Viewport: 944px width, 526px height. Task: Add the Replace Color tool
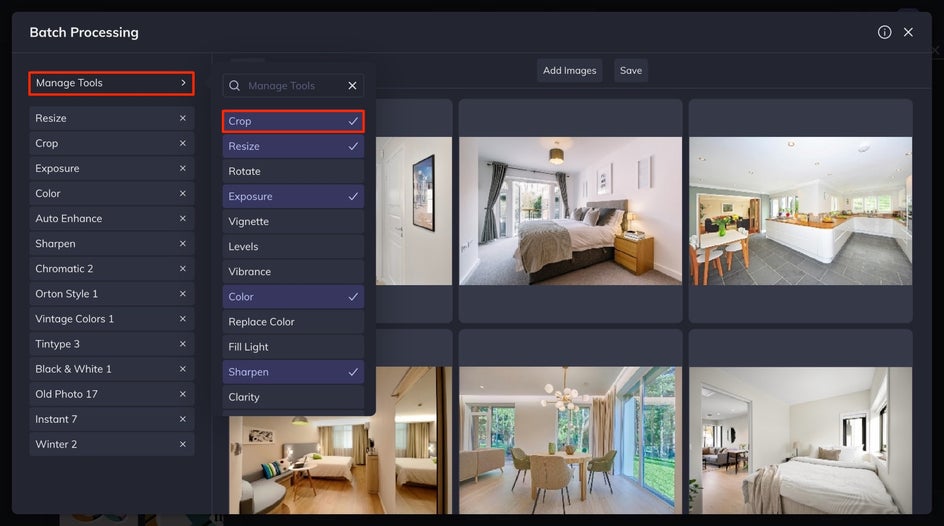coord(293,322)
